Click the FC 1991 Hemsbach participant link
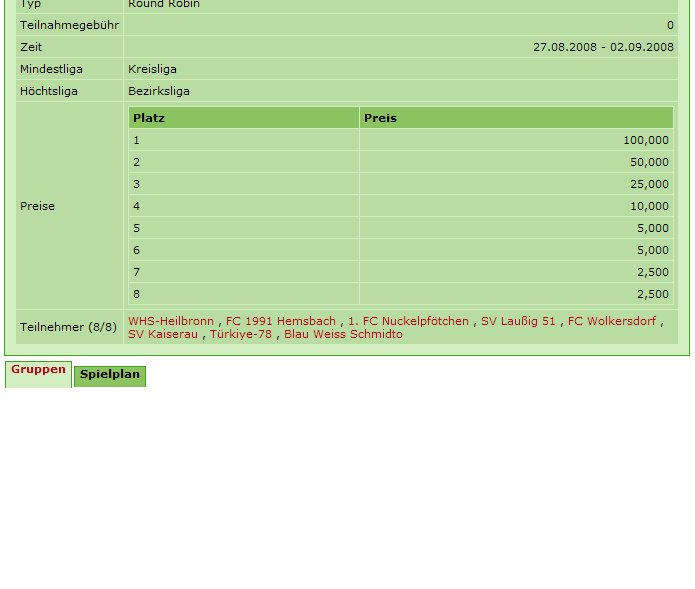 (x=281, y=321)
